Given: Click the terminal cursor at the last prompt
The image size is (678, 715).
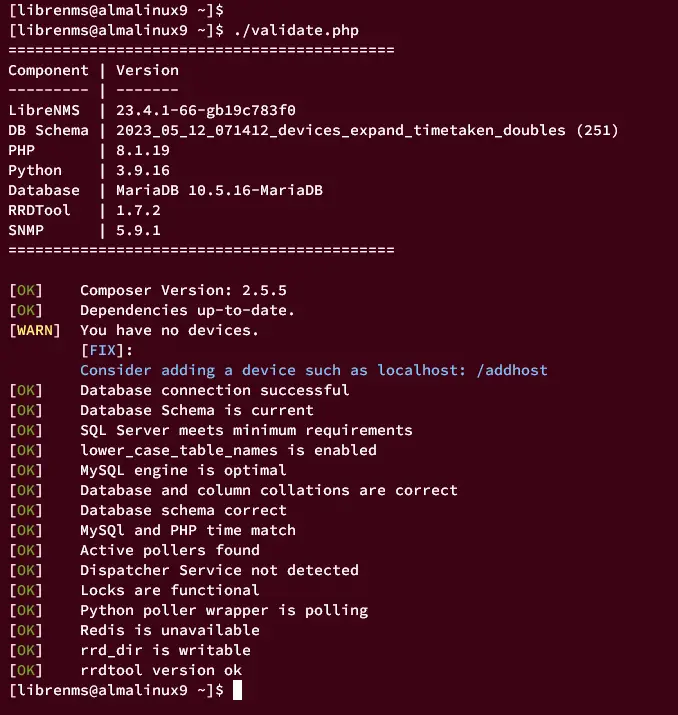Looking at the screenshot, I should [235, 690].
